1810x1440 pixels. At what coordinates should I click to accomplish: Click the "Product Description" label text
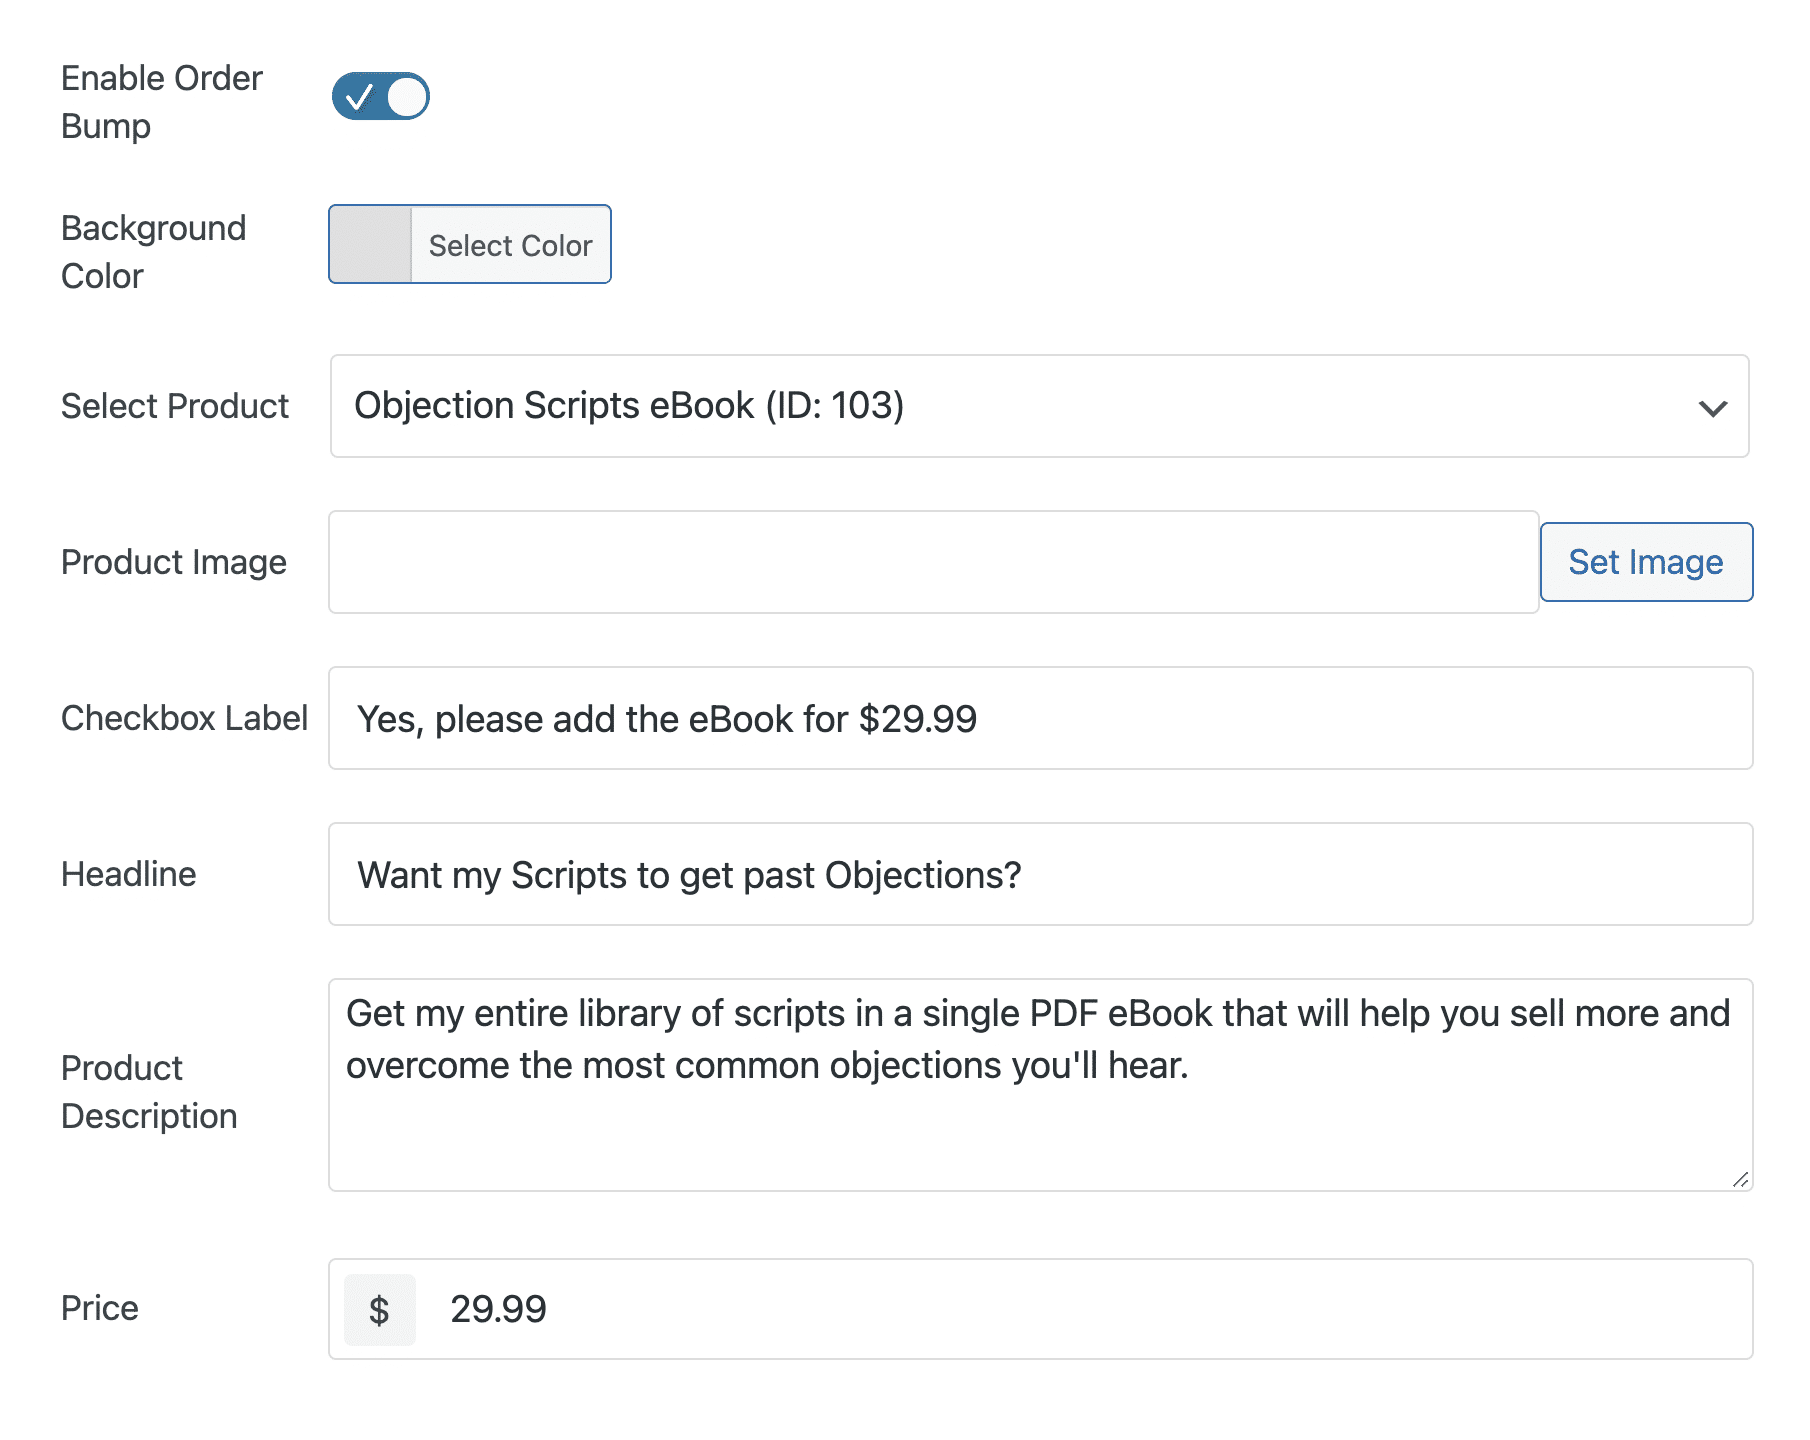149,1092
